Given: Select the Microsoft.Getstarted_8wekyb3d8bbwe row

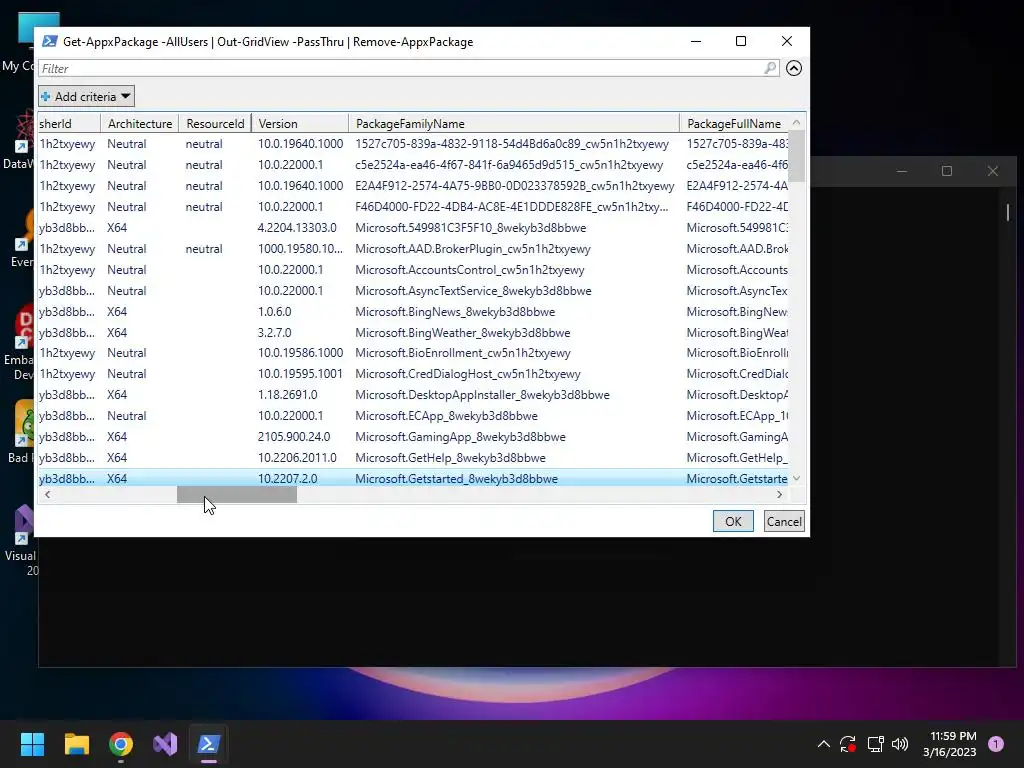Looking at the screenshot, I should 413,479.
